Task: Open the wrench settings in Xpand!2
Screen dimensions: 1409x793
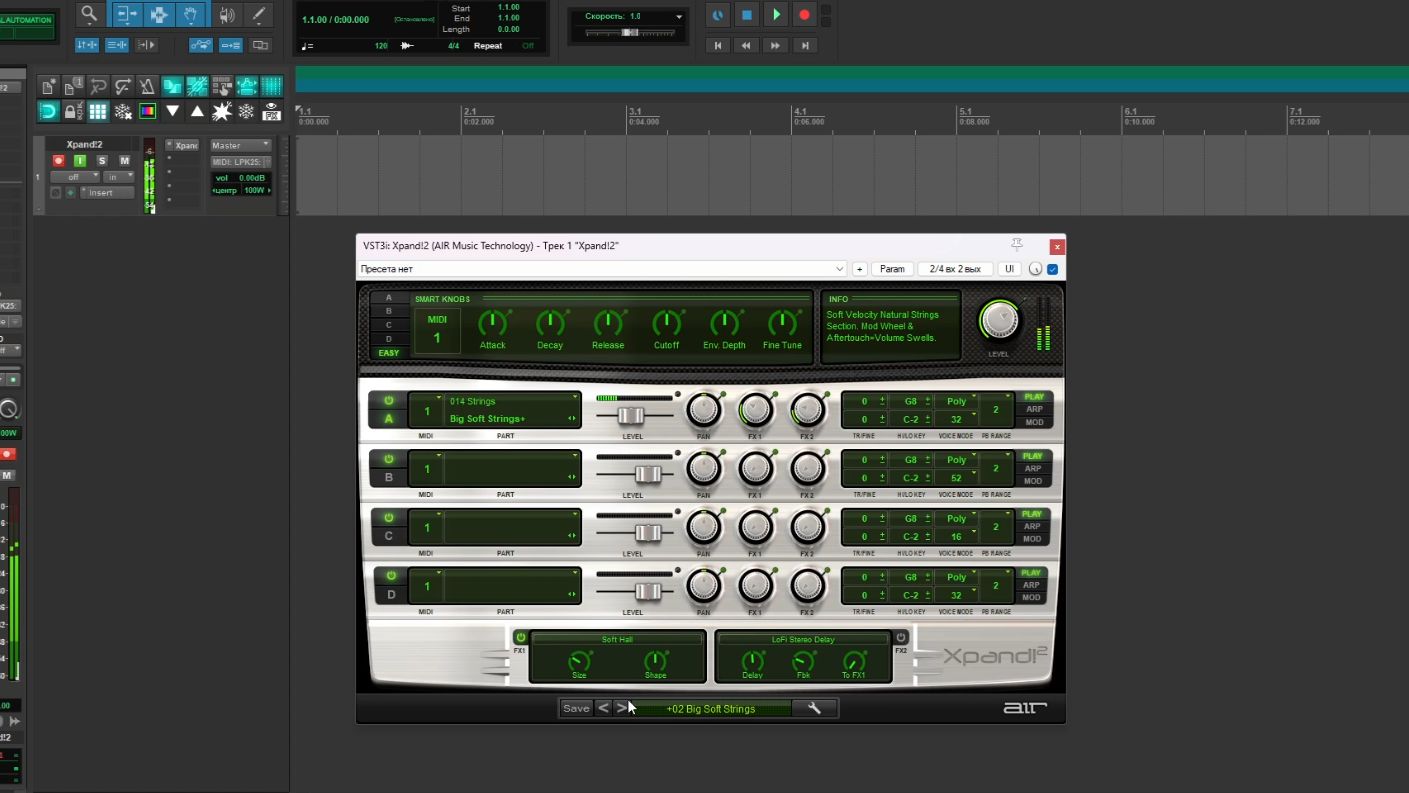Action: pyautogui.click(x=814, y=708)
